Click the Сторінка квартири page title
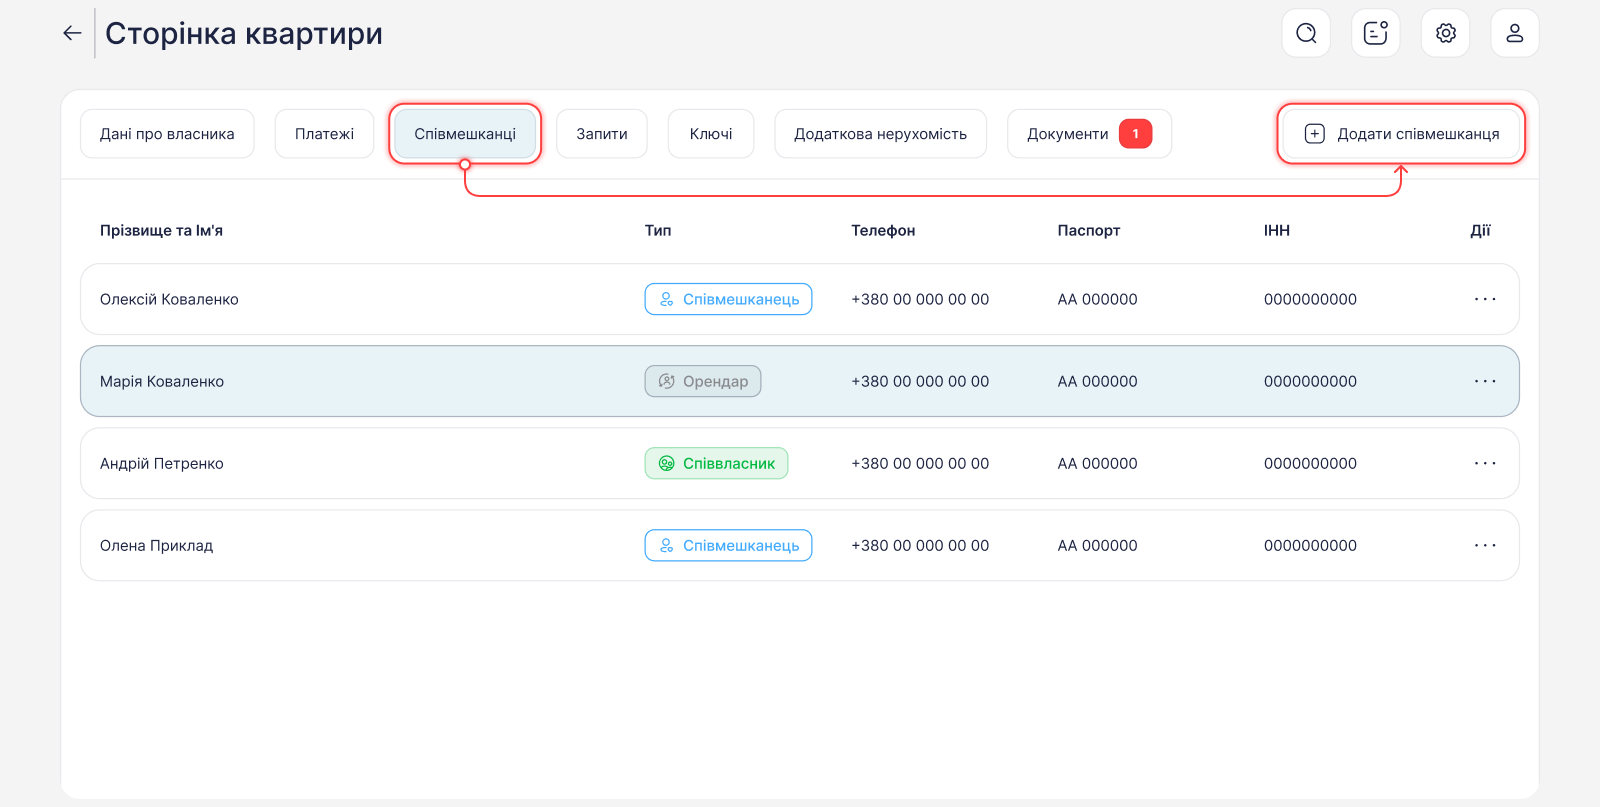 244,33
